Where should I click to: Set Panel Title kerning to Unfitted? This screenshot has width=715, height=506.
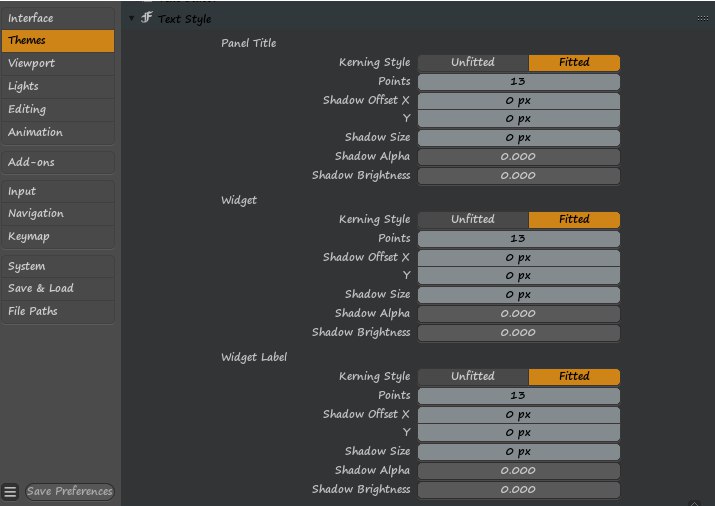click(x=473, y=62)
